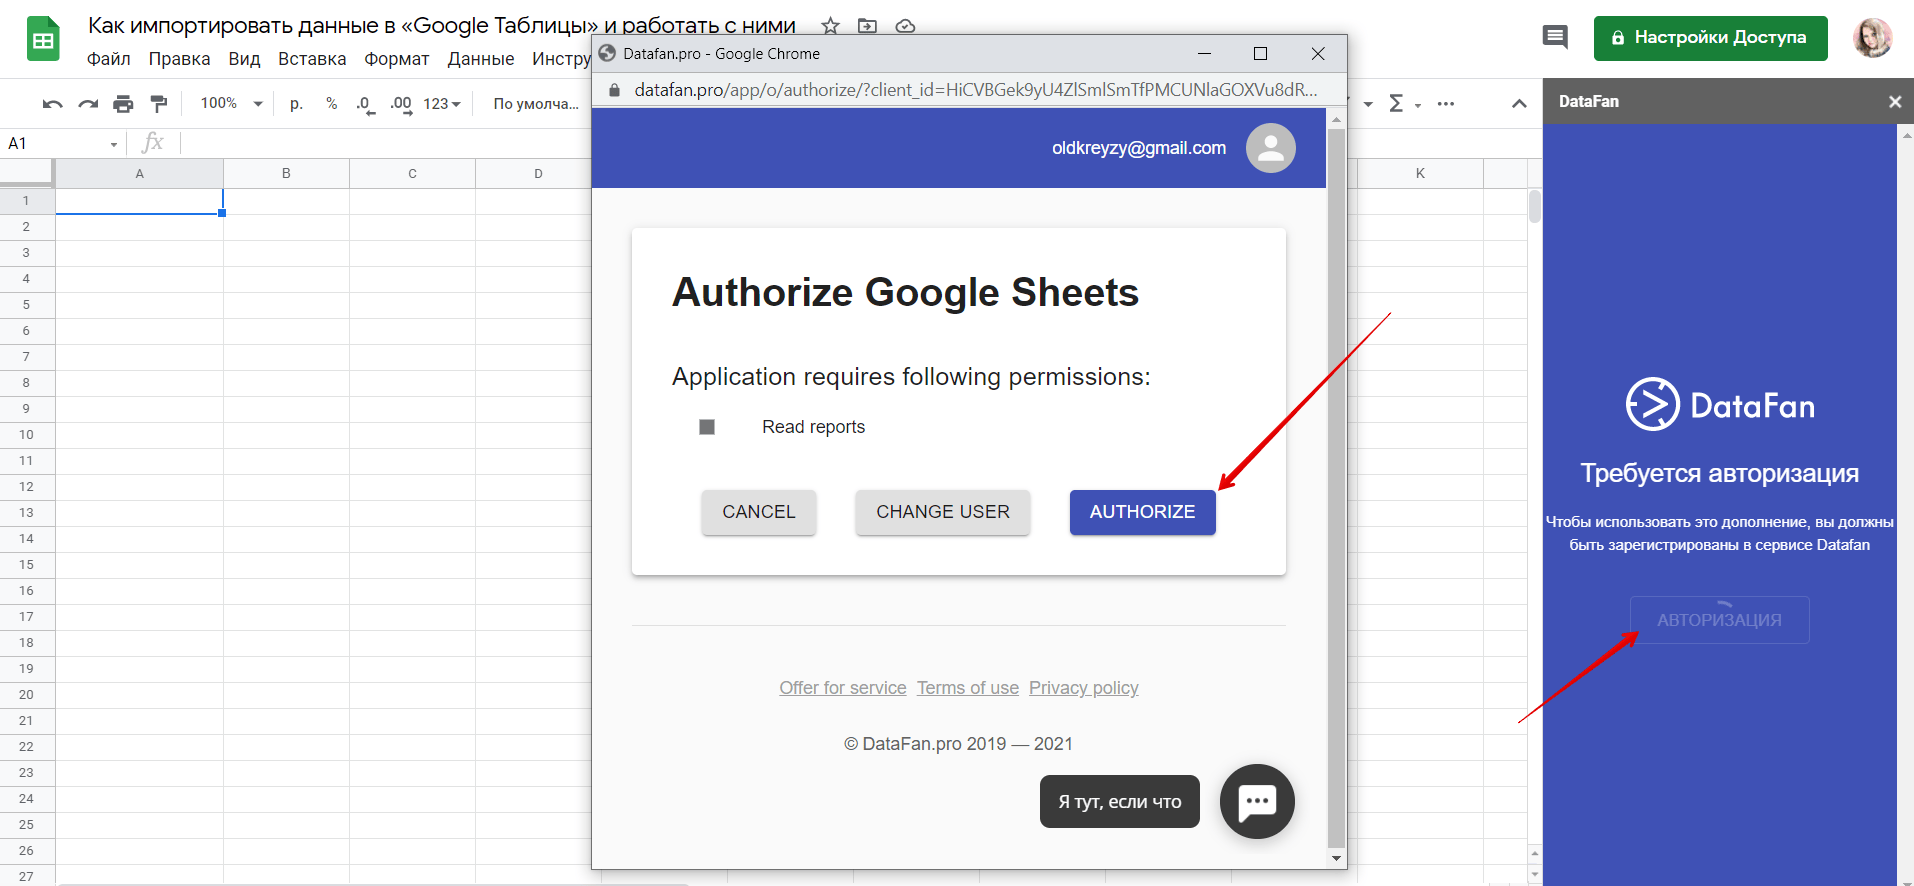
Task: Select the paint format roller icon
Action: click(158, 104)
